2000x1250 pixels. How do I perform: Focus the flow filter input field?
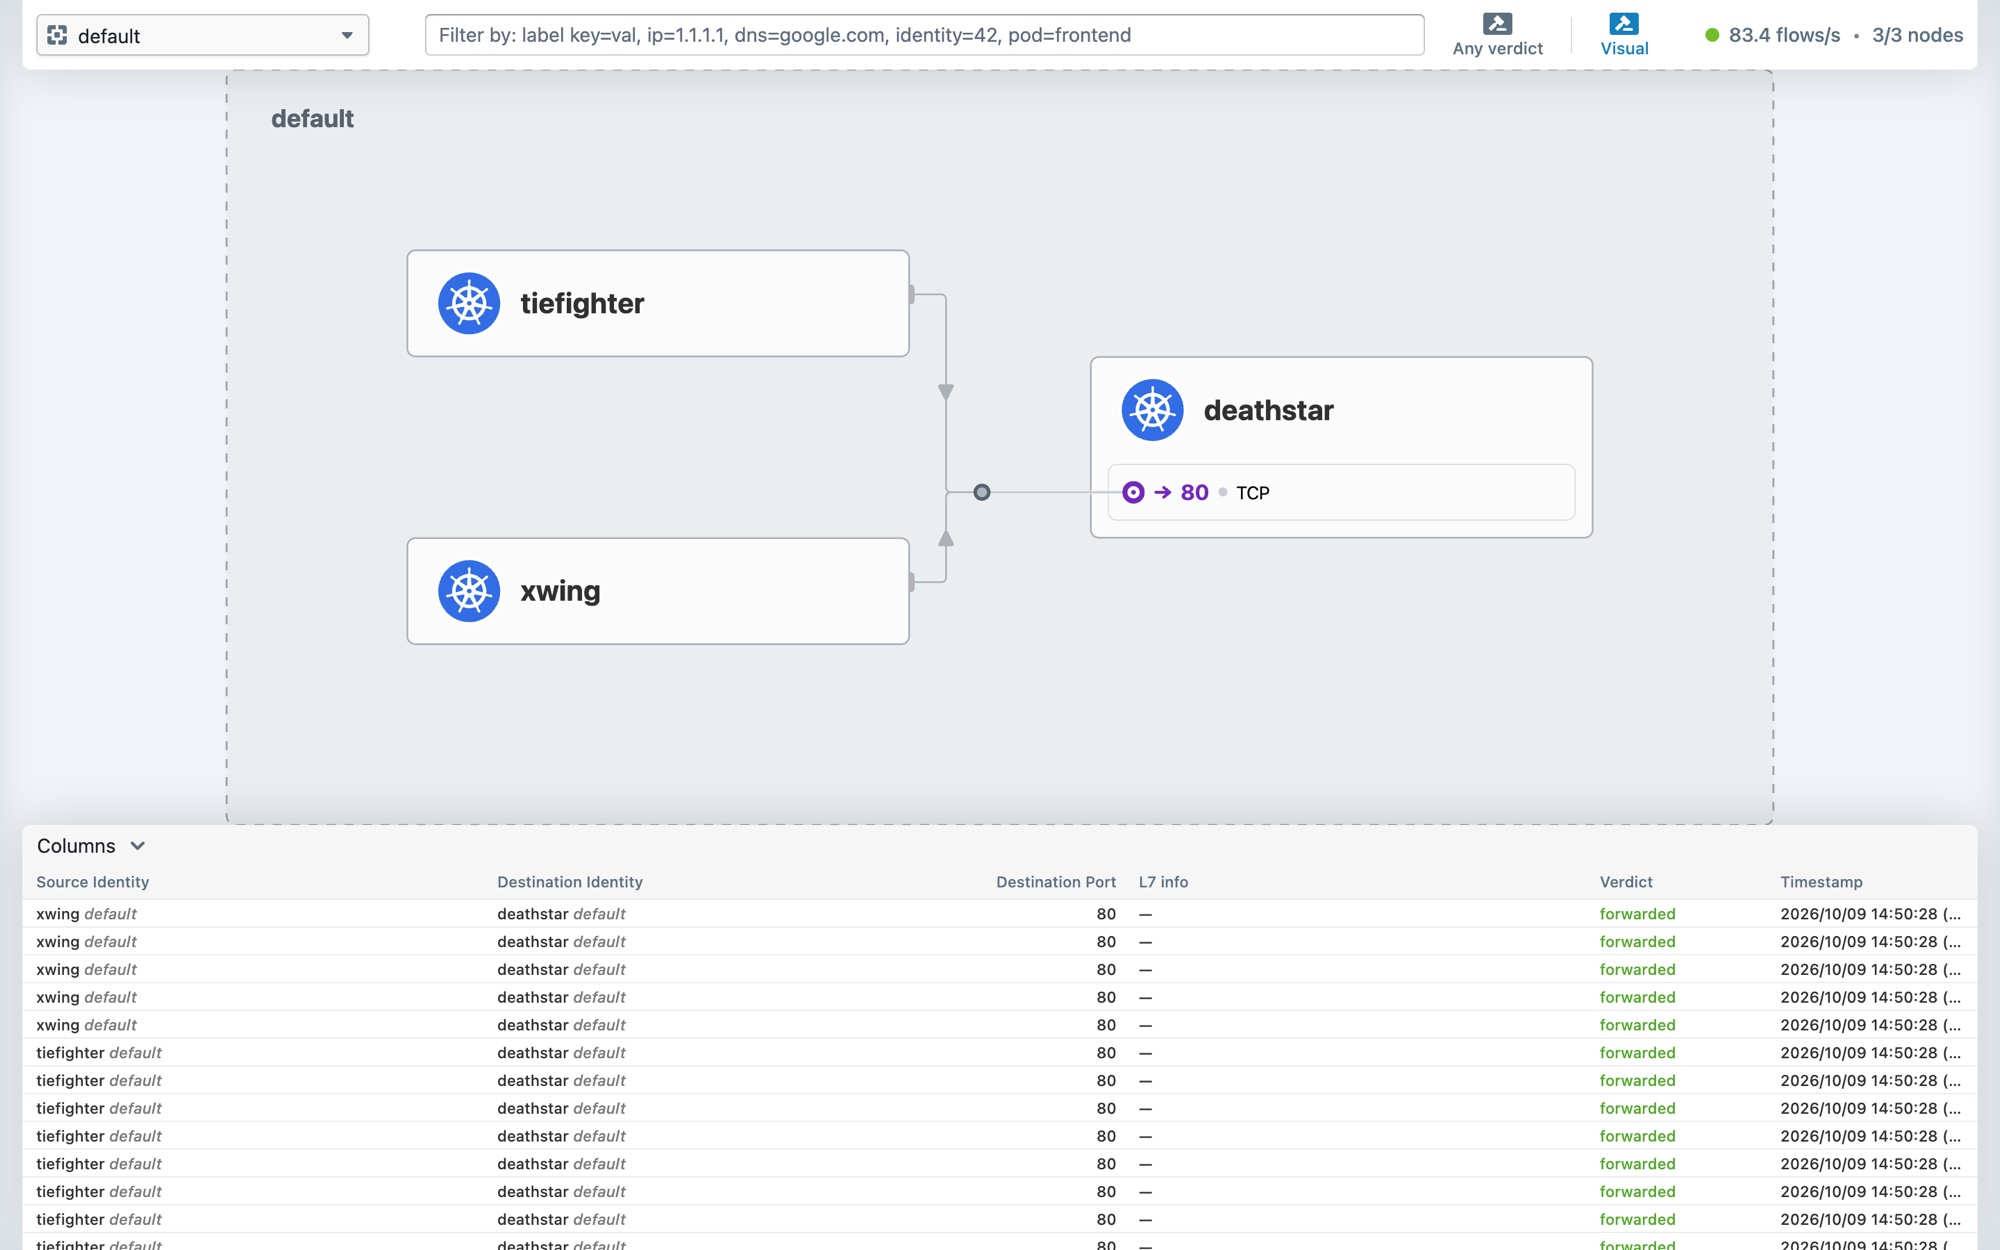coord(924,35)
